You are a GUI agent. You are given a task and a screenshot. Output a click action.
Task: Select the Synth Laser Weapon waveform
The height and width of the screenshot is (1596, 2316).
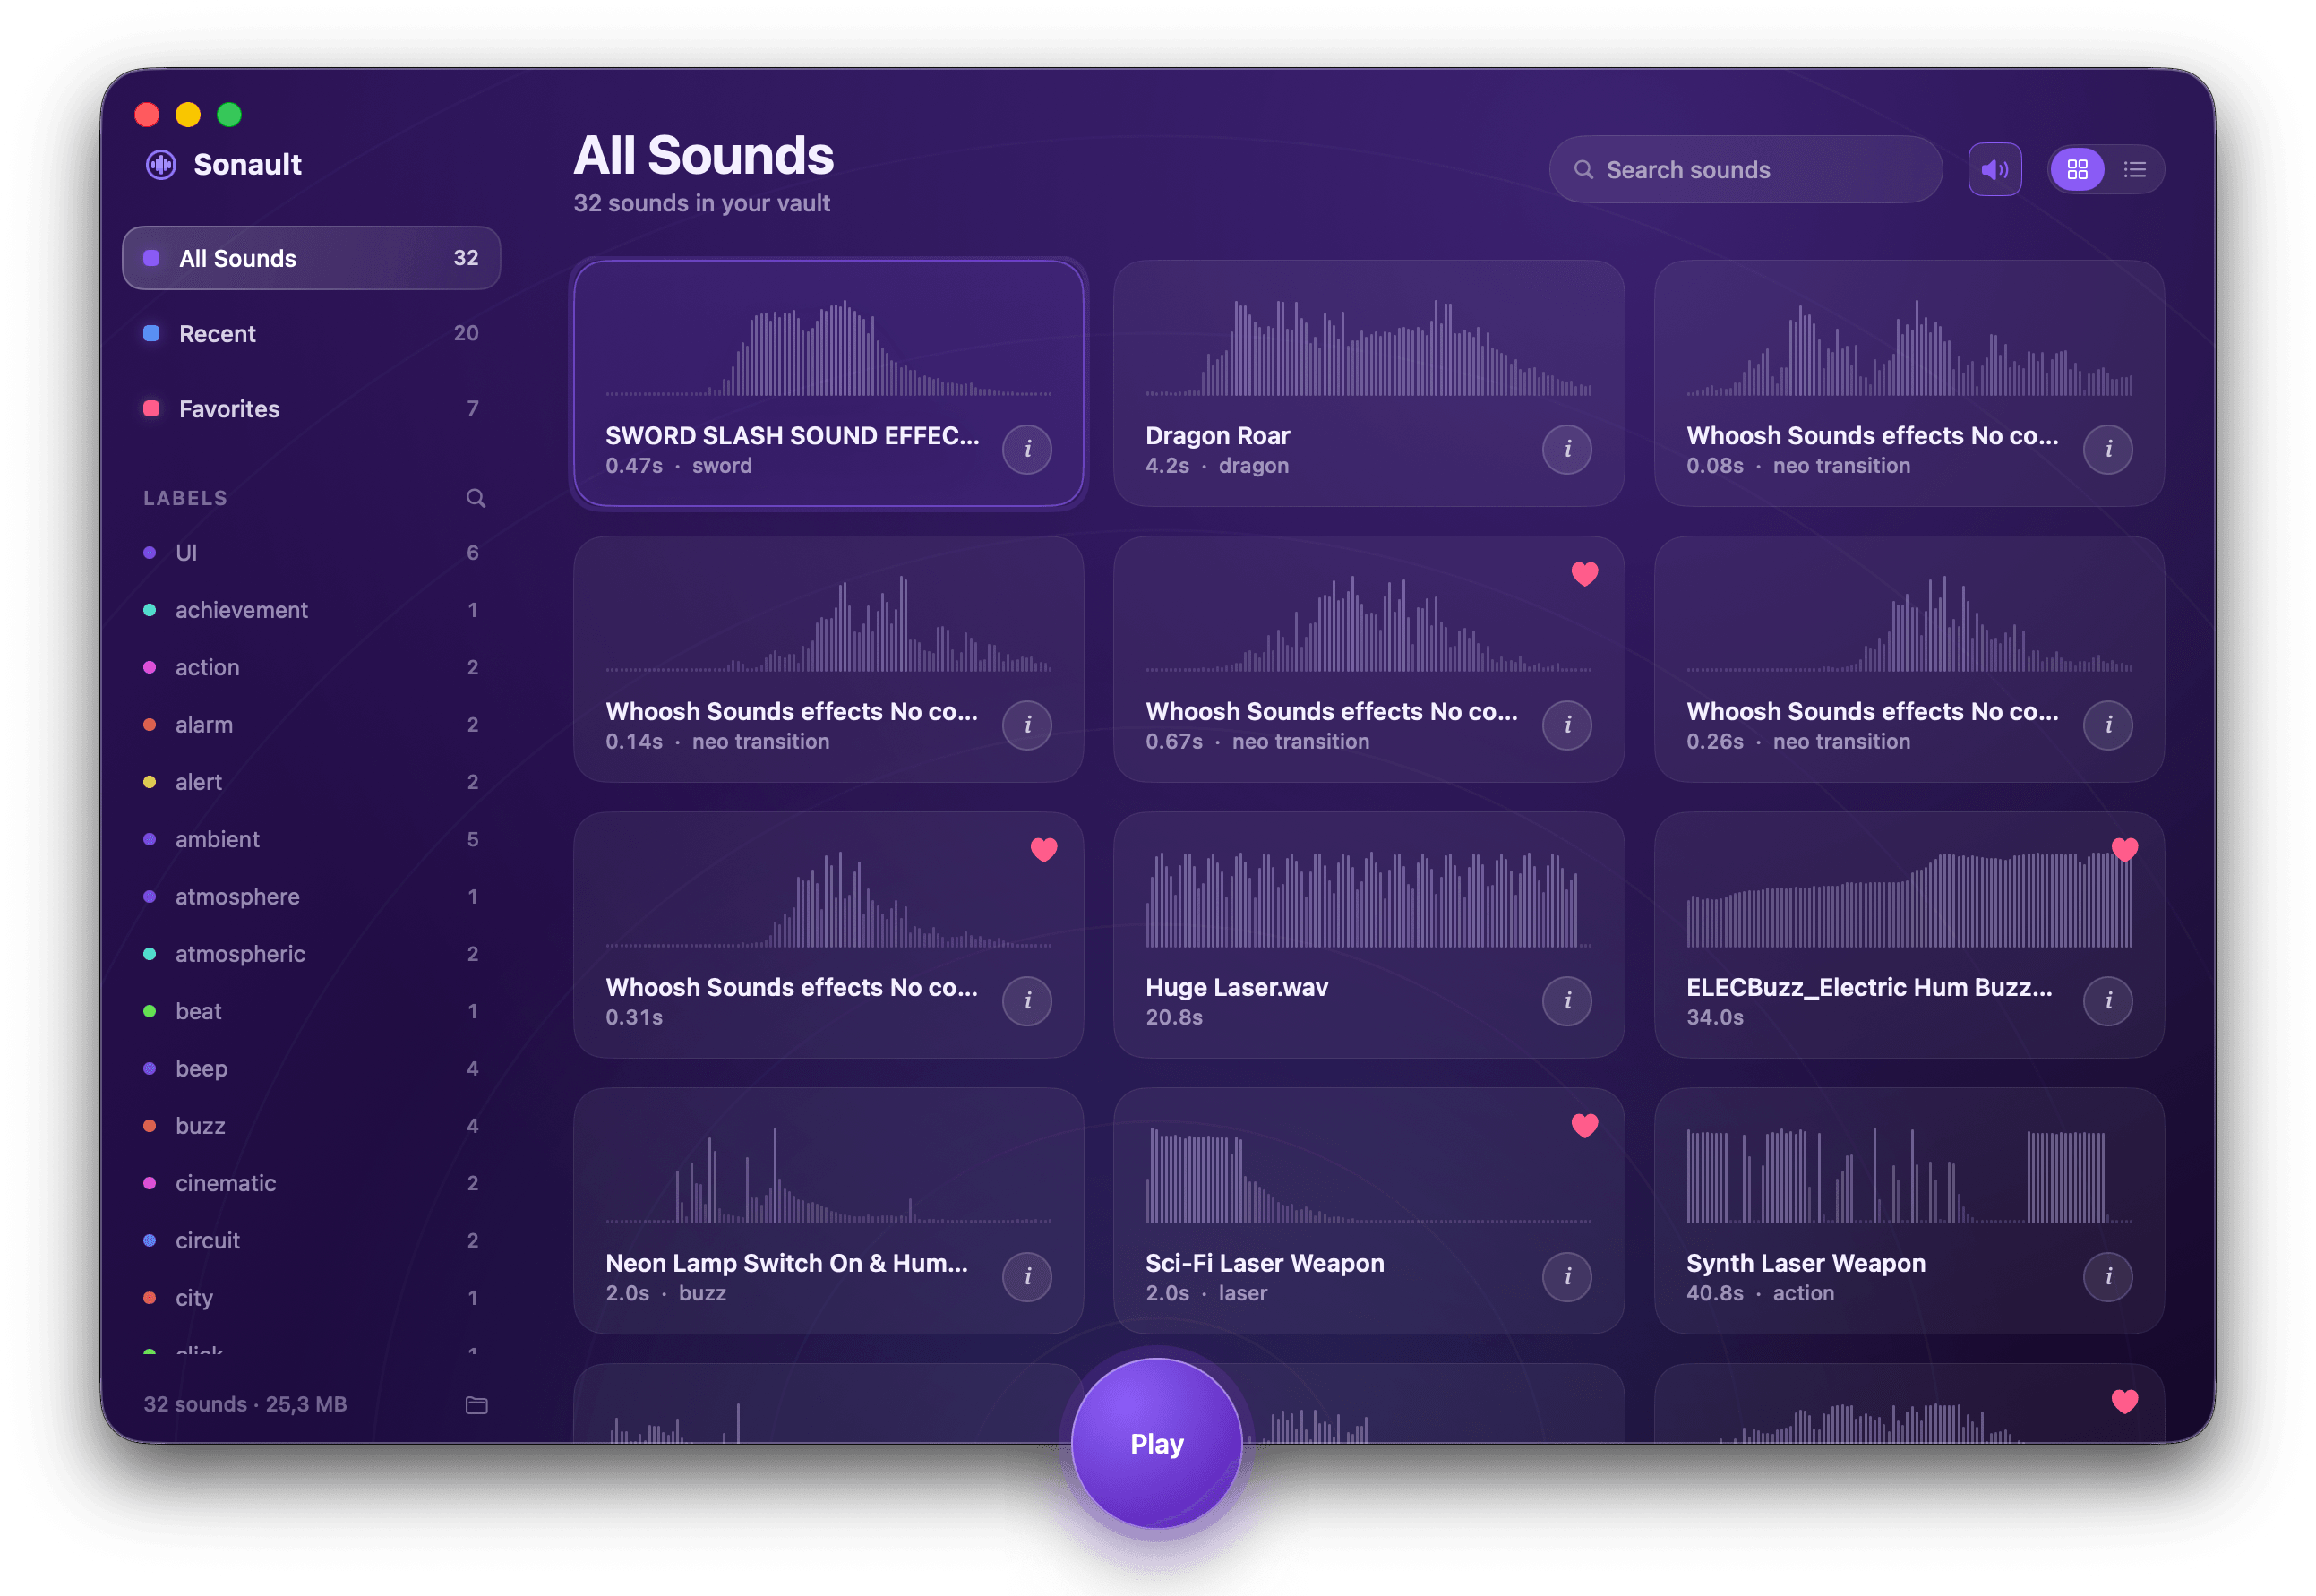[x=1909, y=1175]
